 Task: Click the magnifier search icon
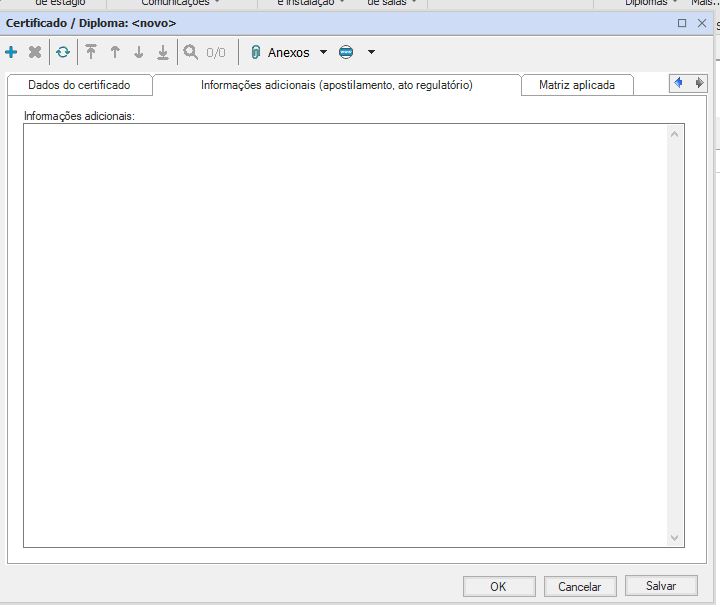click(191, 52)
